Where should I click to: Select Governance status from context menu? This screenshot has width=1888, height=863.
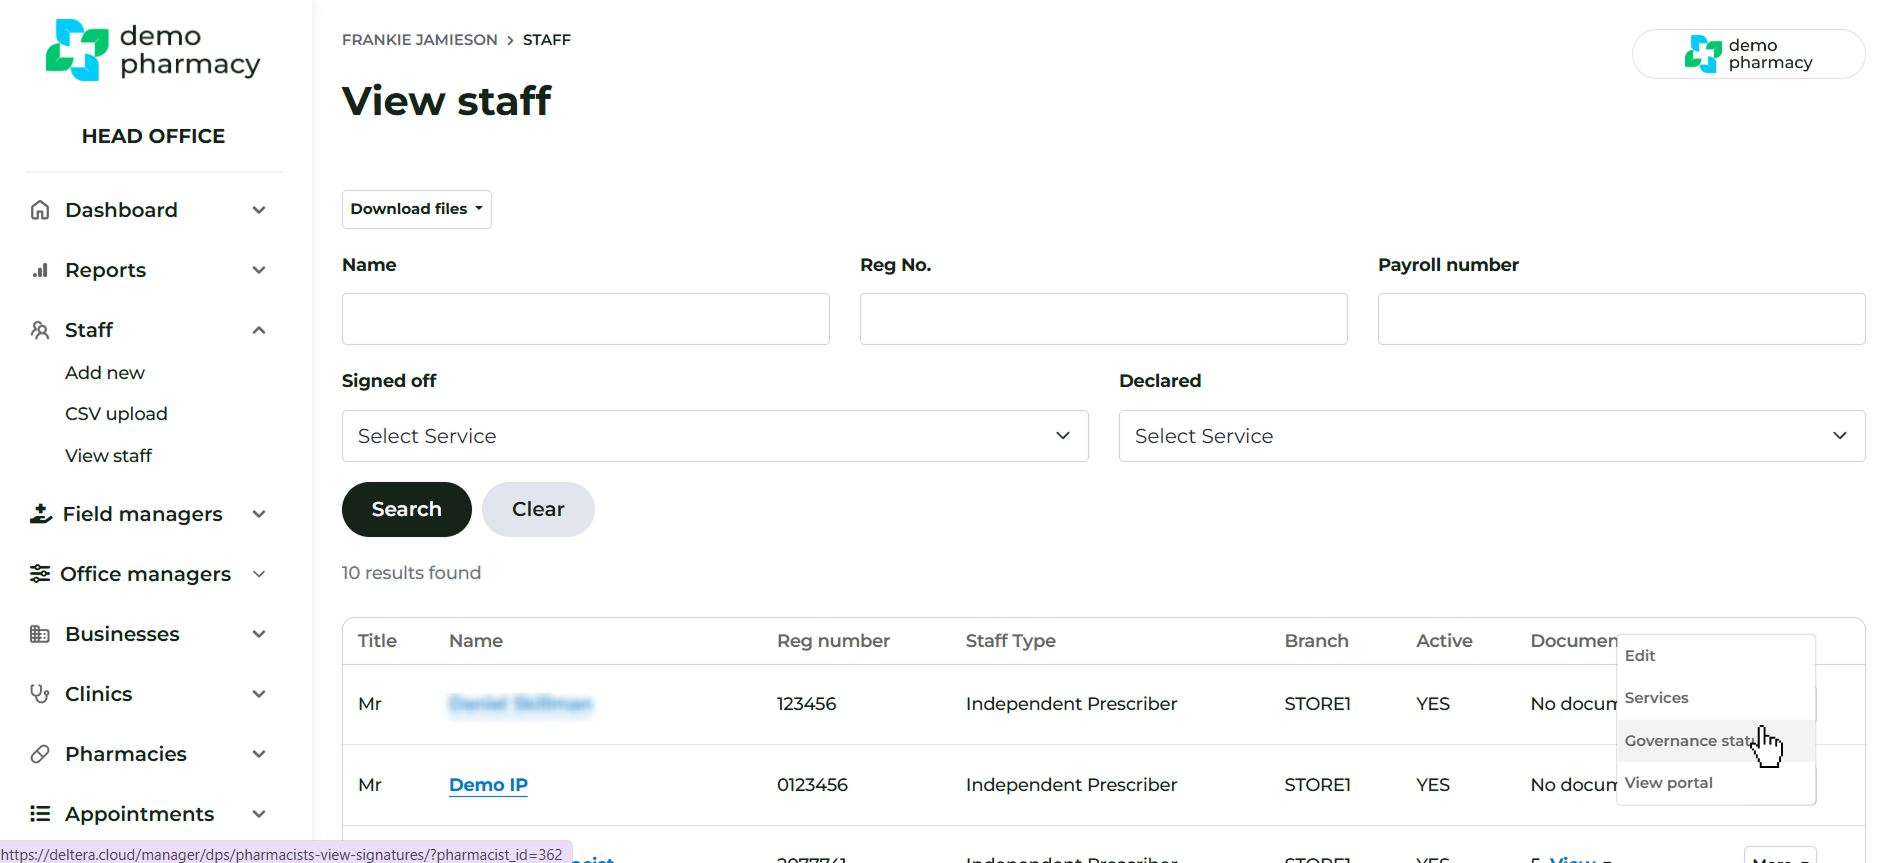tap(1689, 741)
